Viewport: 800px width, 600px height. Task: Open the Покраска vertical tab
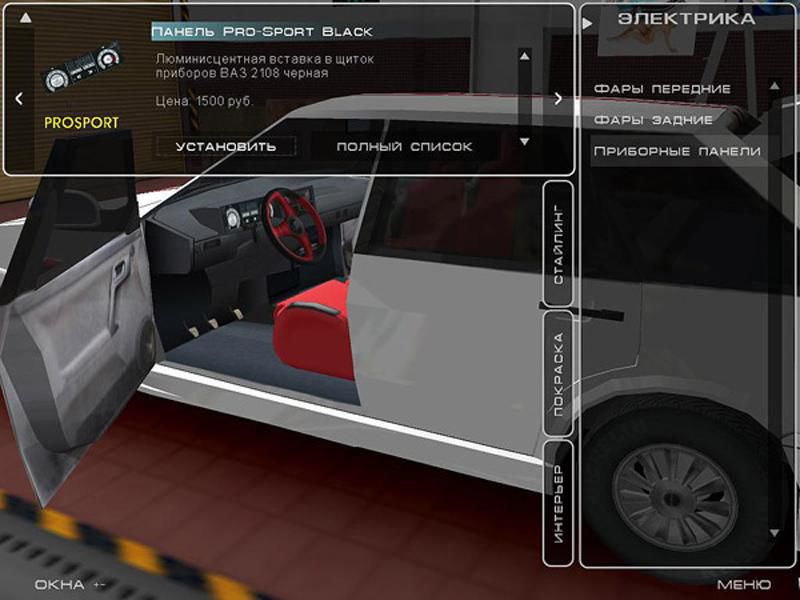click(558, 372)
